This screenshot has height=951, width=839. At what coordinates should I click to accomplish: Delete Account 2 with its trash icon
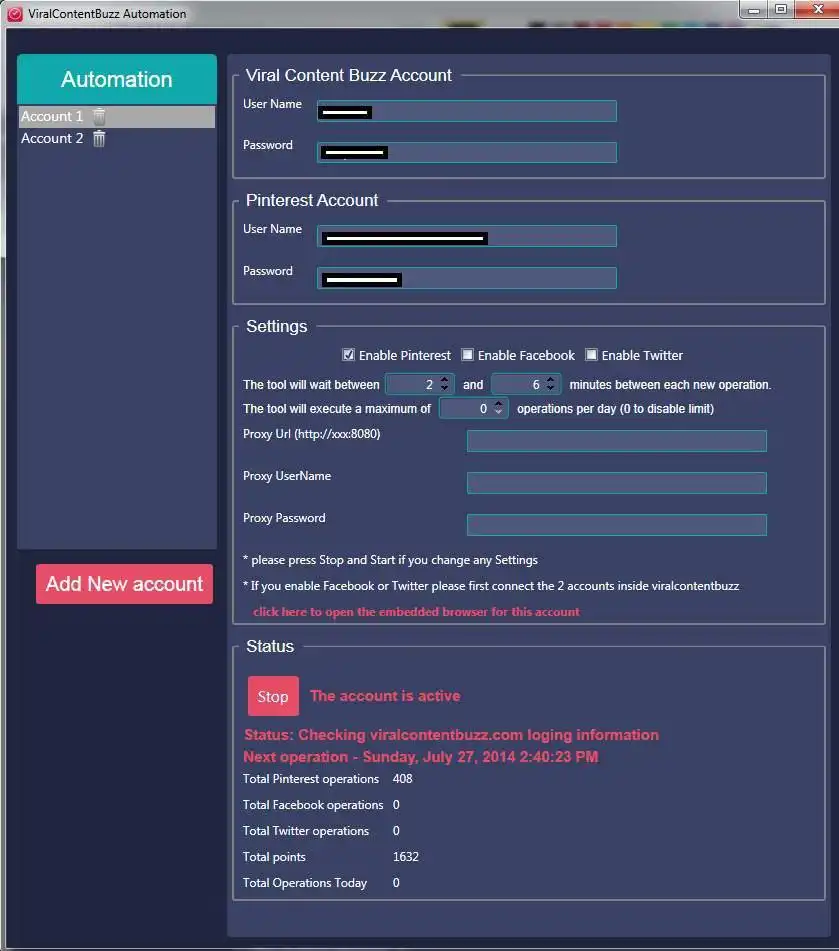coord(99,139)
